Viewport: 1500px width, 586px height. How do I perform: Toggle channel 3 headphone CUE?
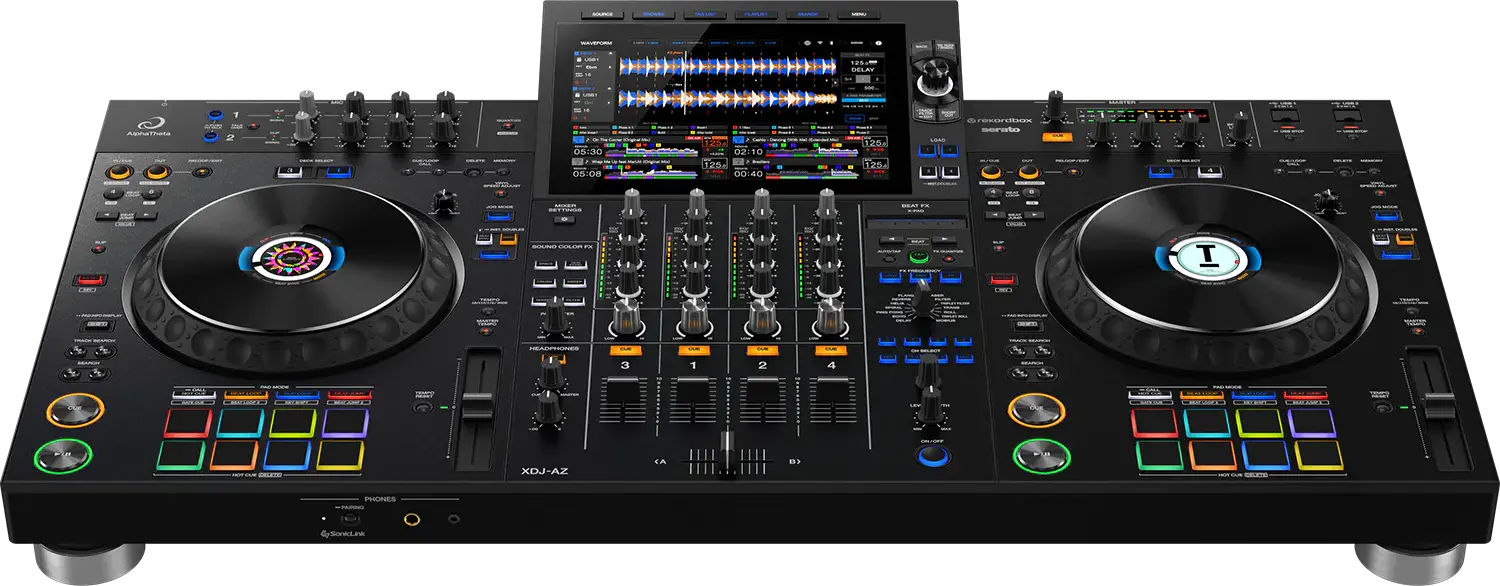coord(625,349)
